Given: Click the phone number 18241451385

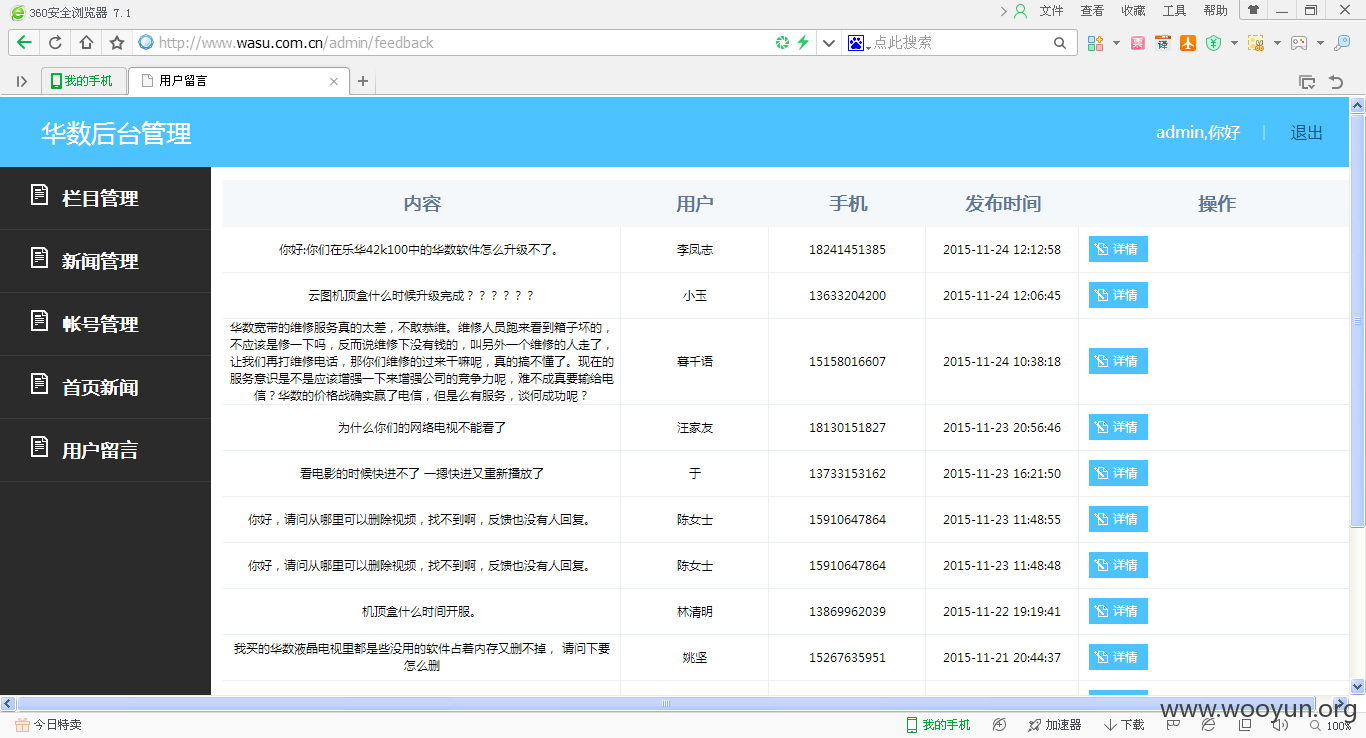Looking at the screenshot, I should (847, 249).
